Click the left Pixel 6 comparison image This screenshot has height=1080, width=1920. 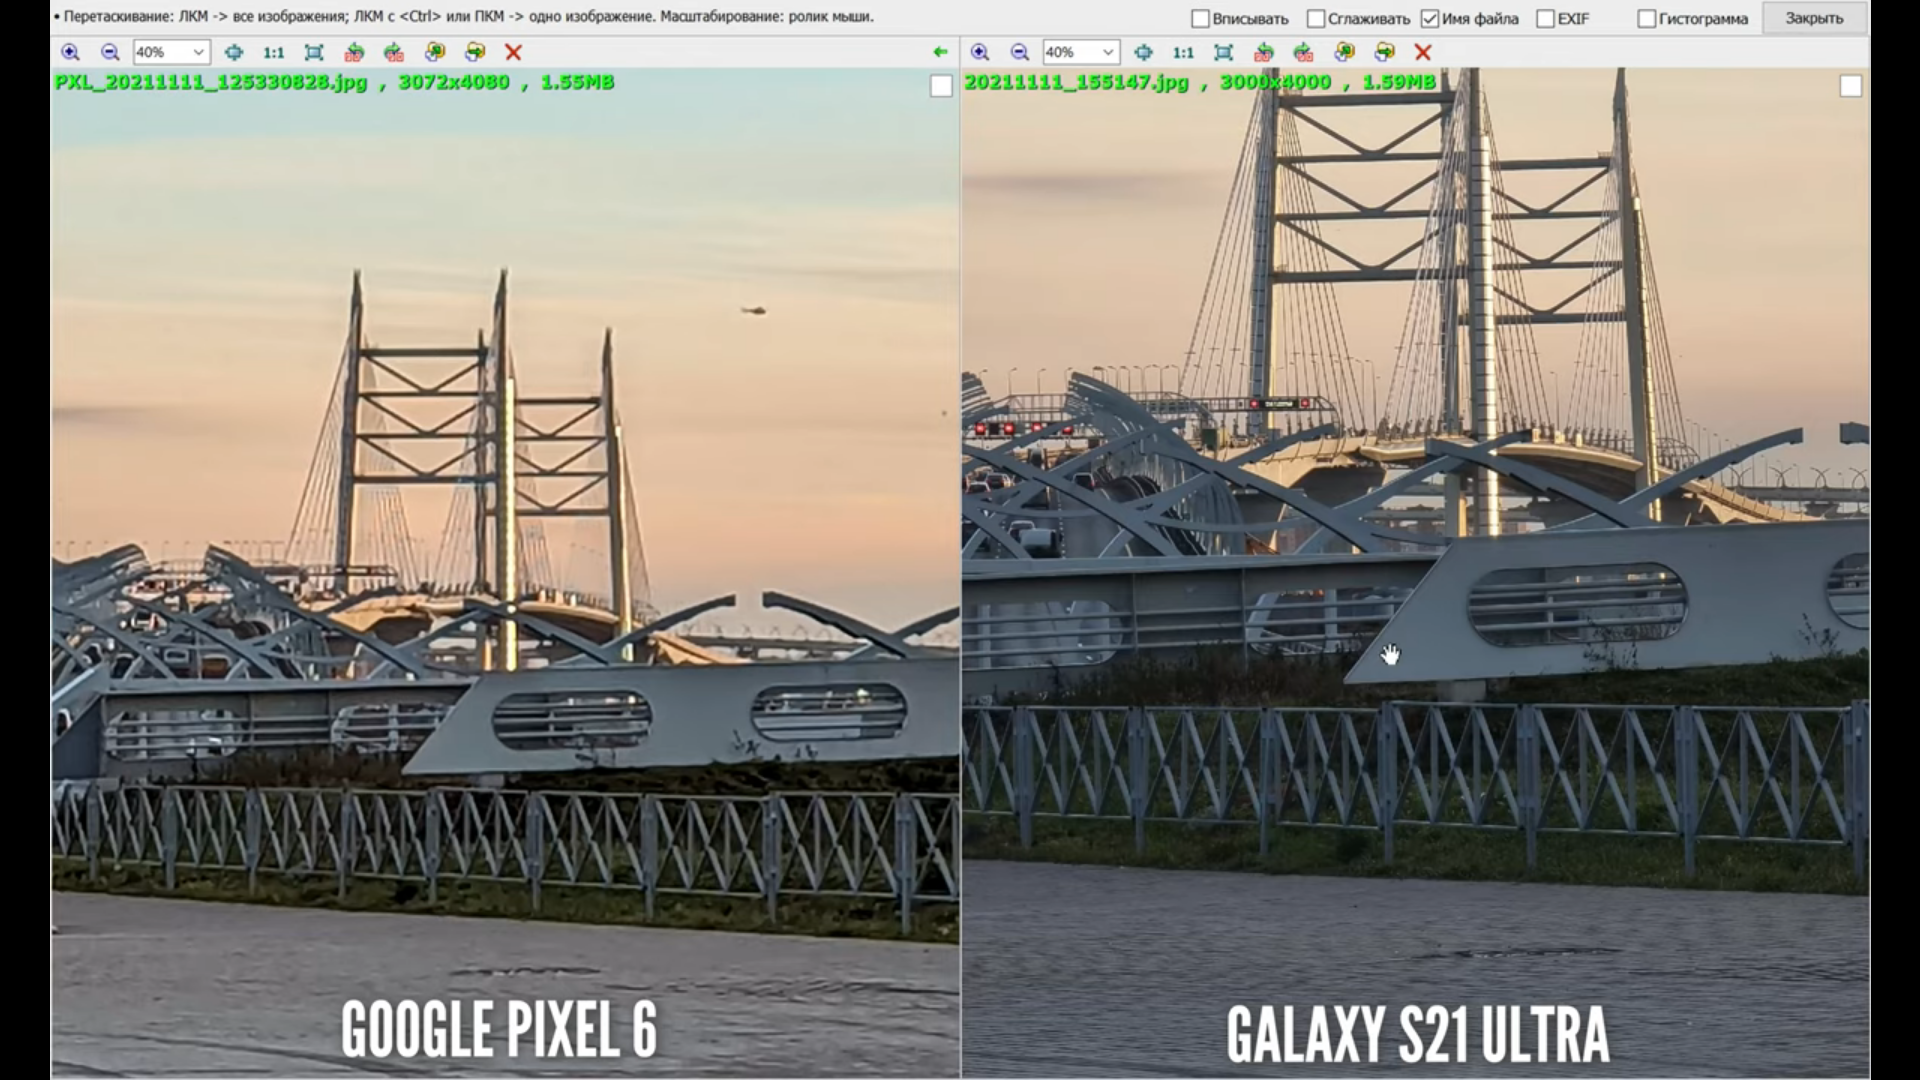point(505,572)
